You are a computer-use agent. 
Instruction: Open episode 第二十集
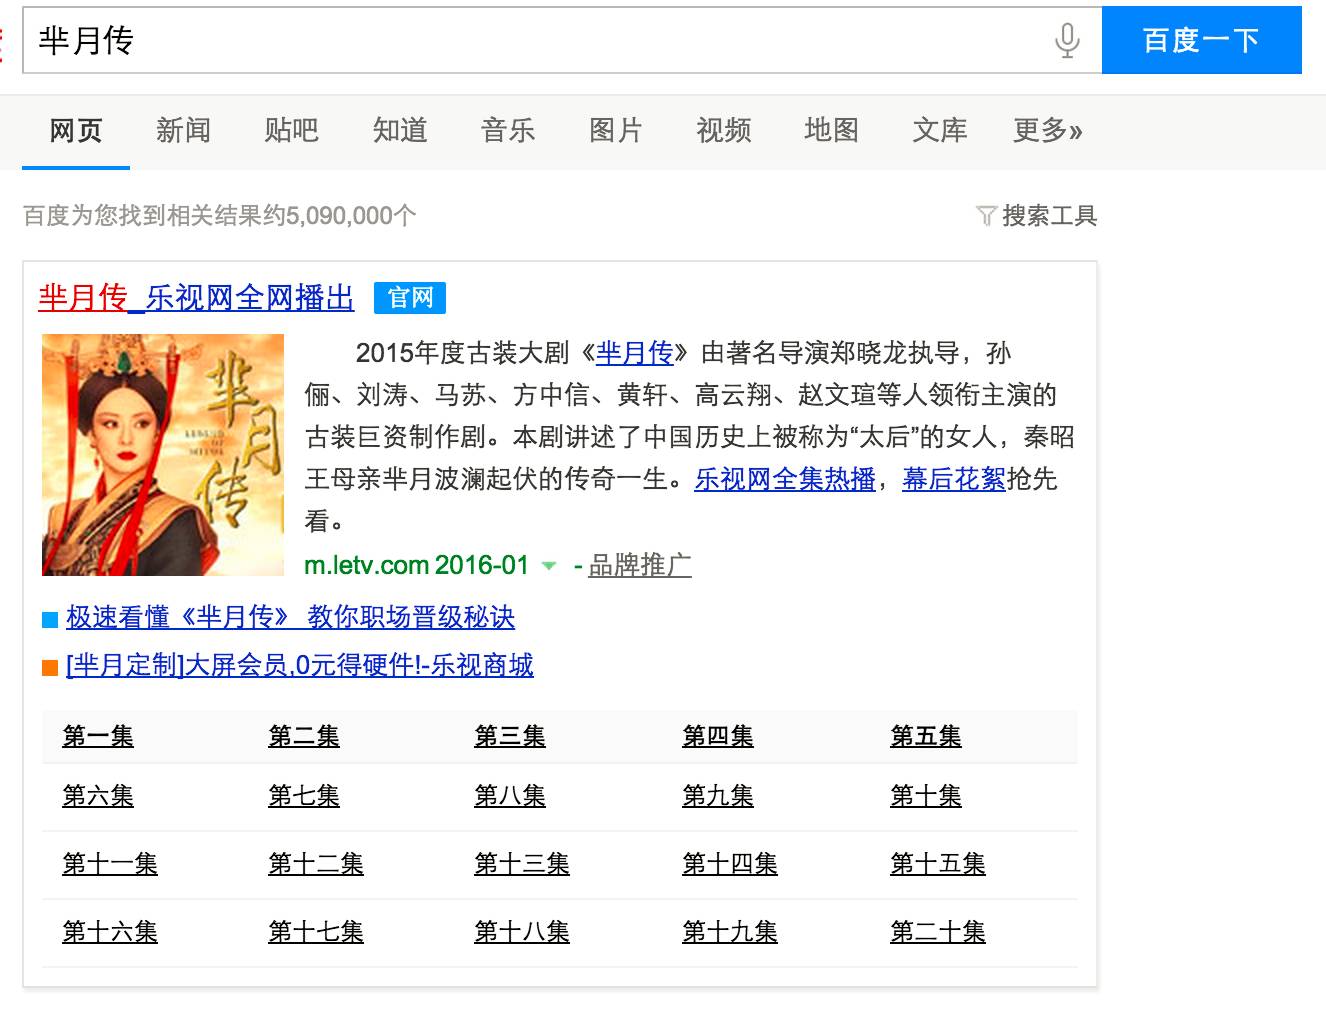[938, 932]
